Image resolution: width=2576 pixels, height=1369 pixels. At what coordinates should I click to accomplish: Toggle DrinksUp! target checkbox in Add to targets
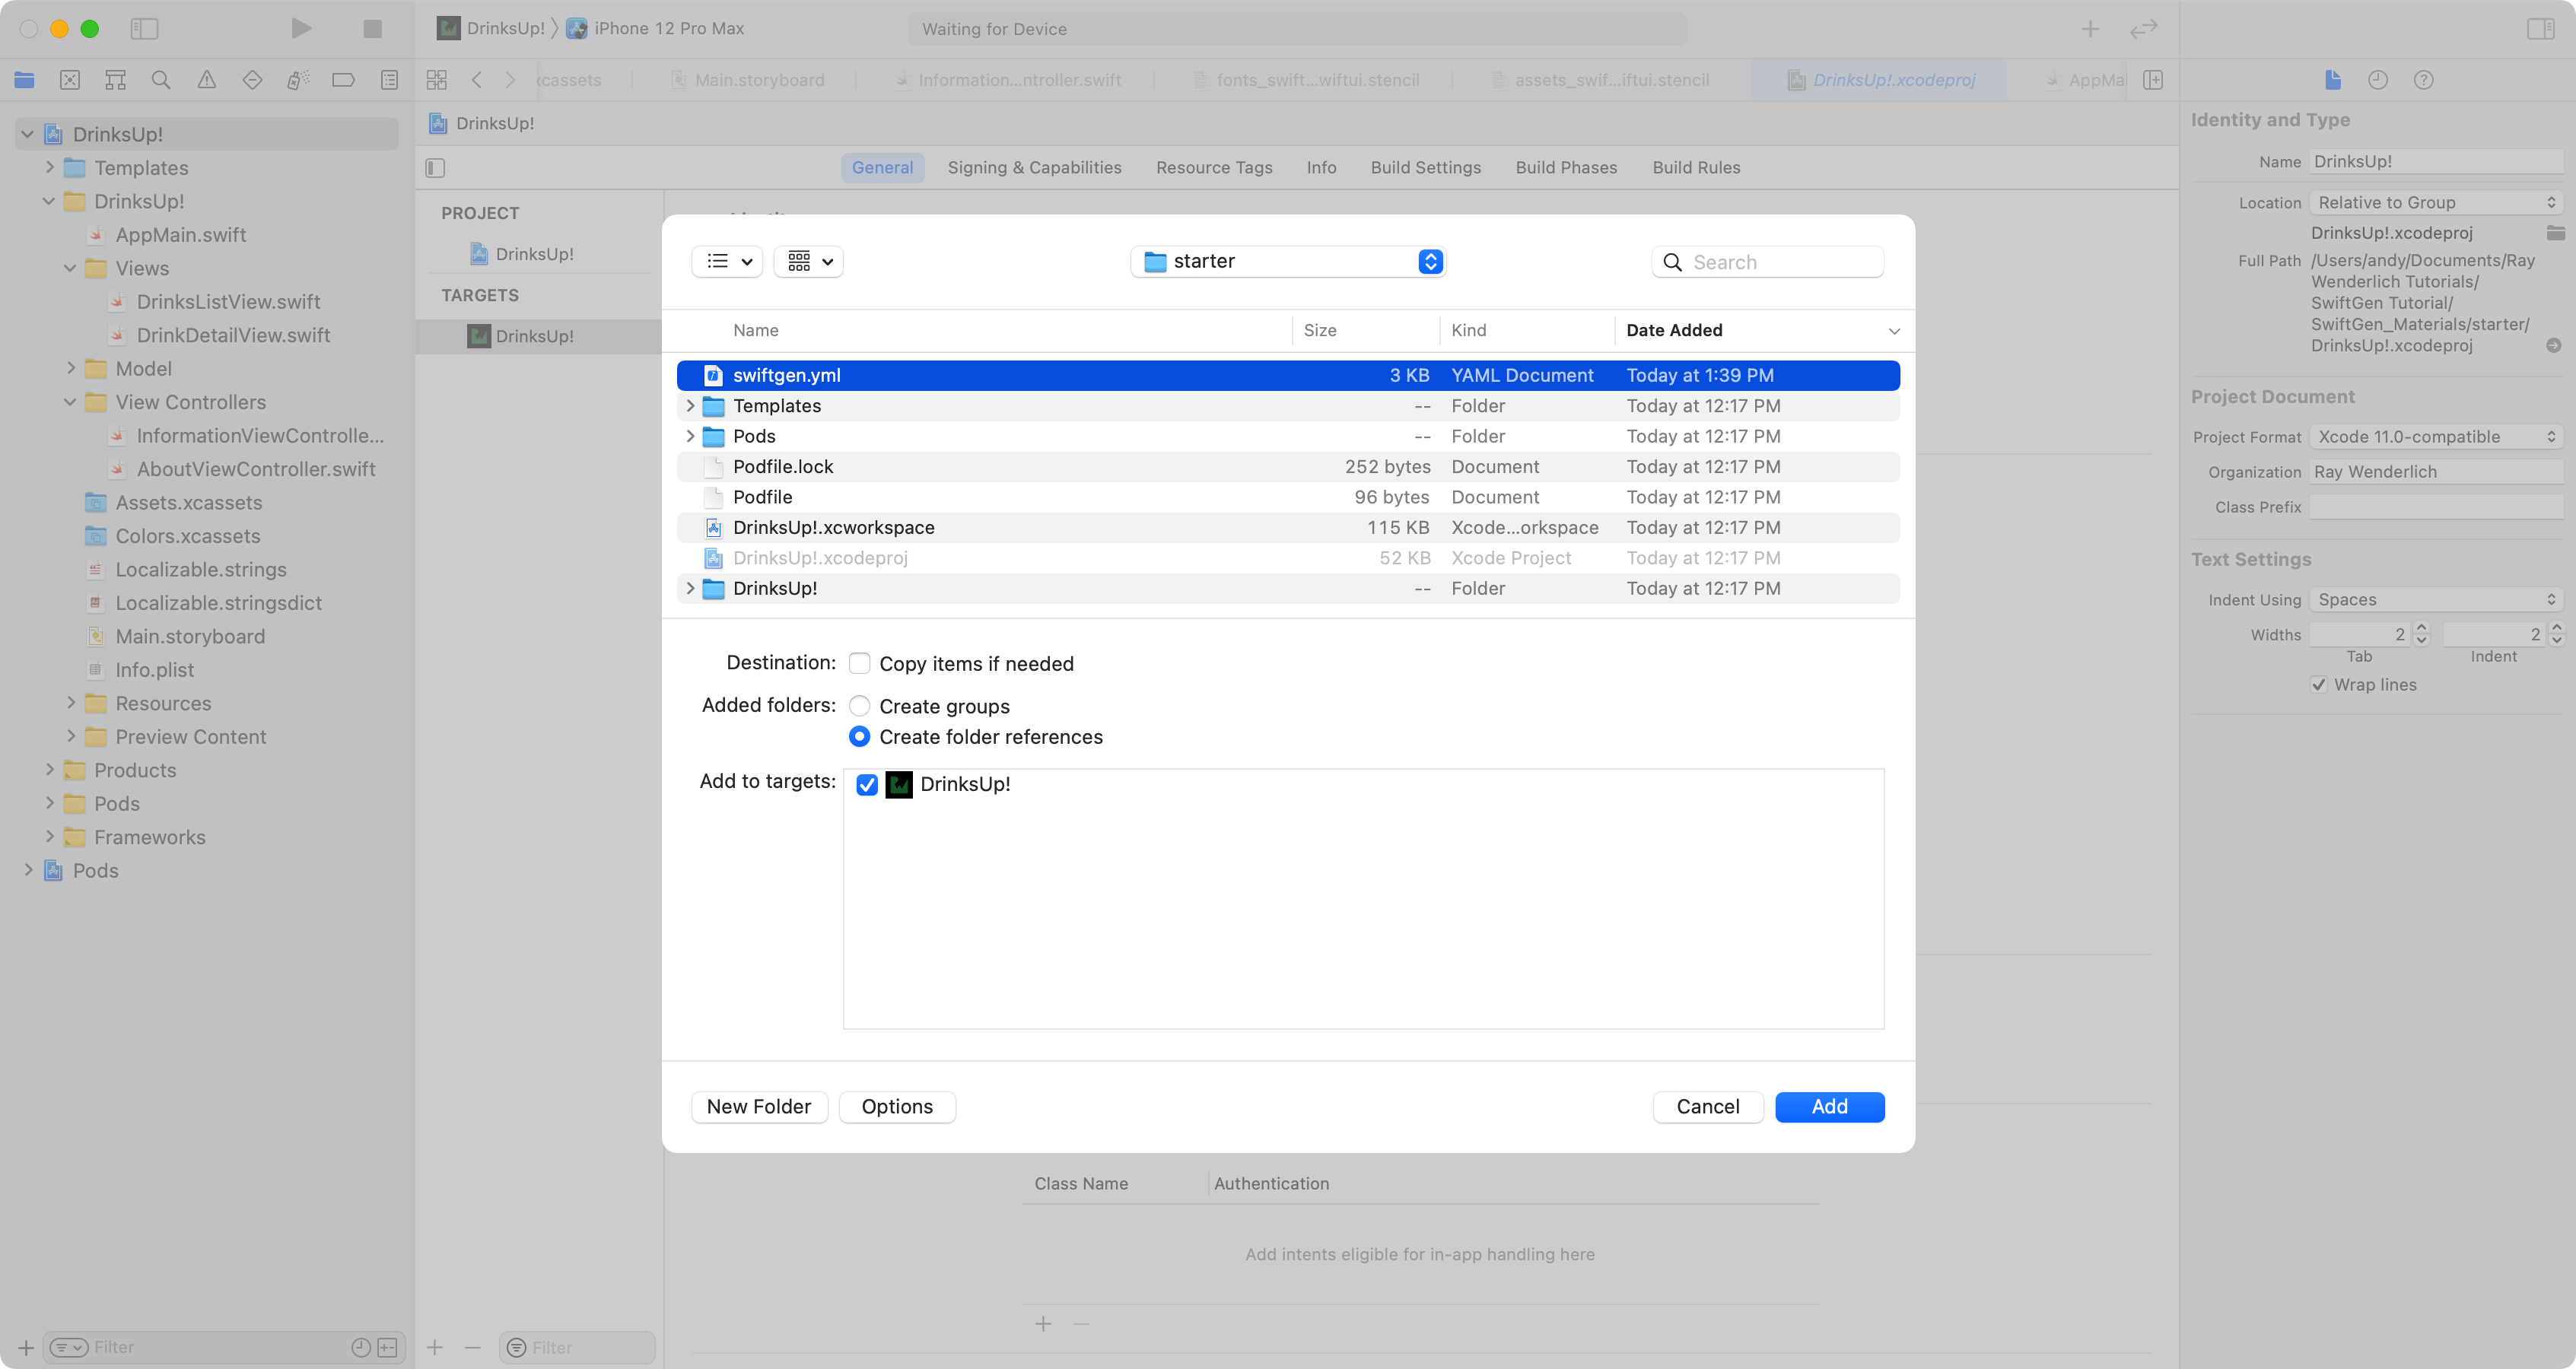867,783
